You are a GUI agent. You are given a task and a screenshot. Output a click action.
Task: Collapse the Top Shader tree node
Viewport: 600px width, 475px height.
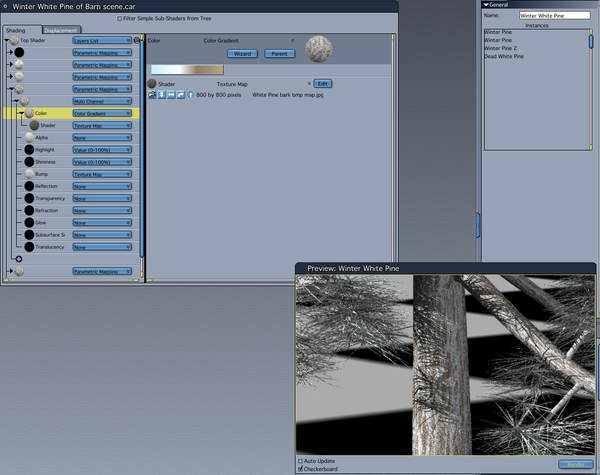click(x=7, y=40)
